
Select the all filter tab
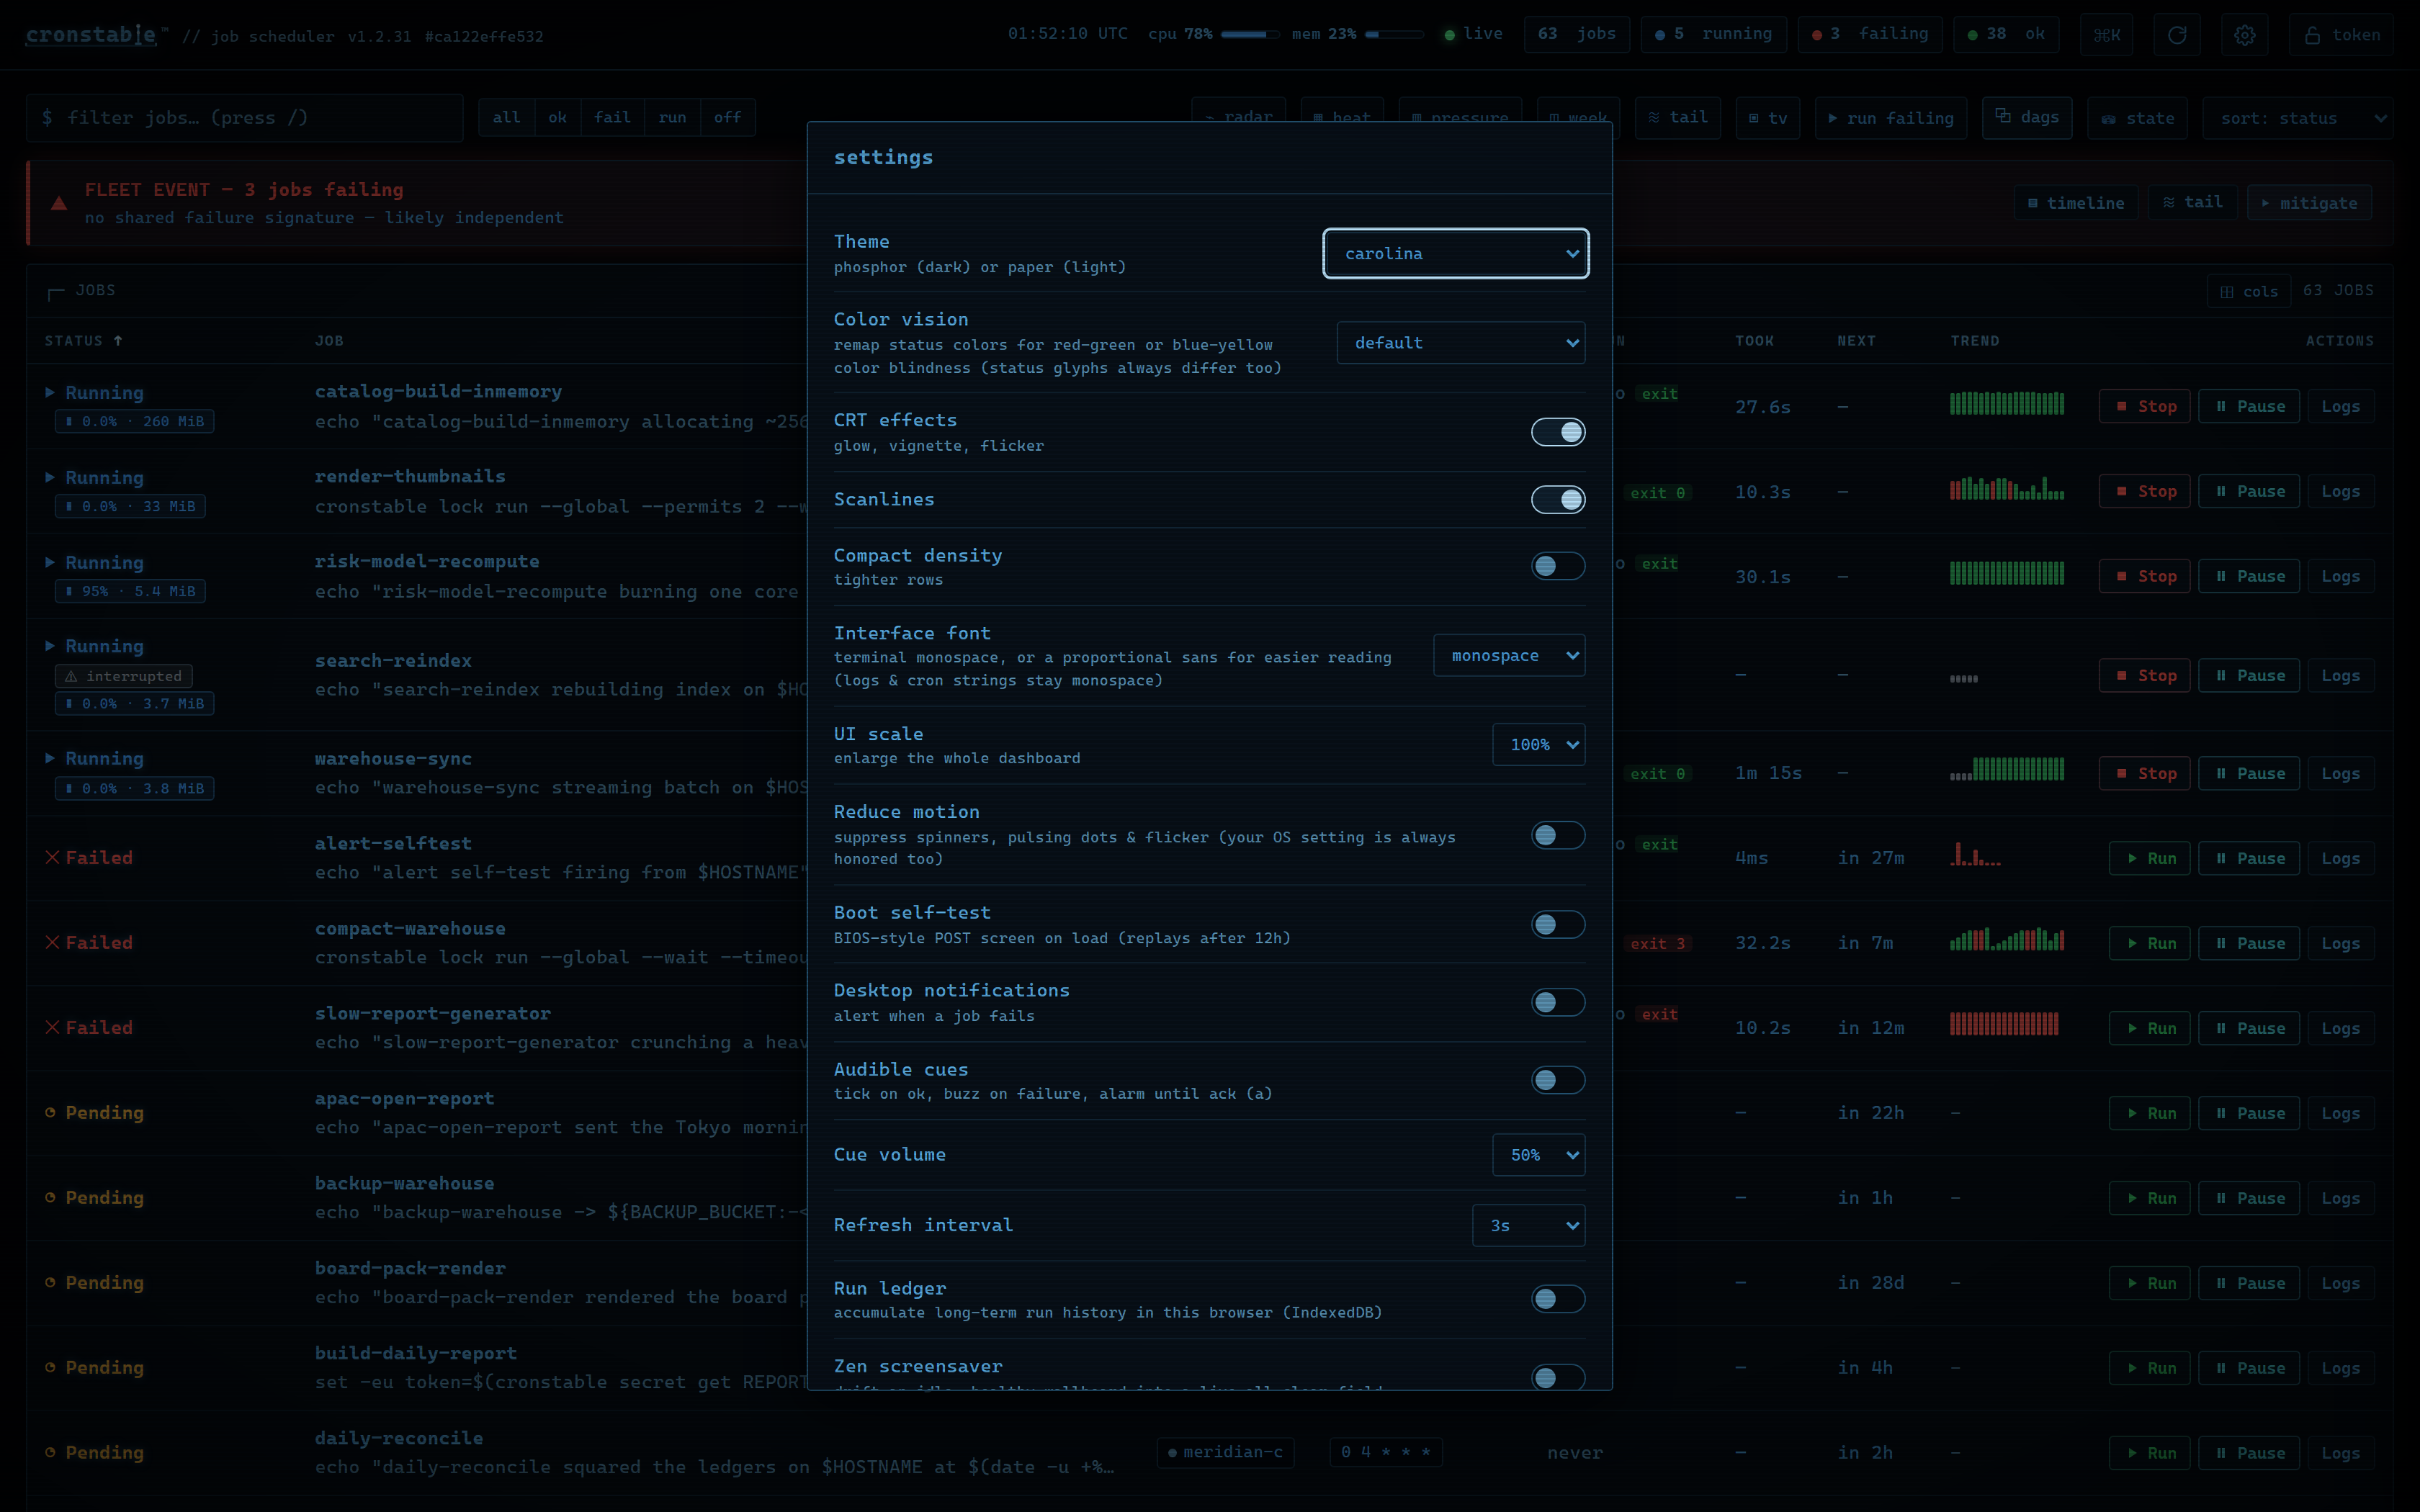506,118
